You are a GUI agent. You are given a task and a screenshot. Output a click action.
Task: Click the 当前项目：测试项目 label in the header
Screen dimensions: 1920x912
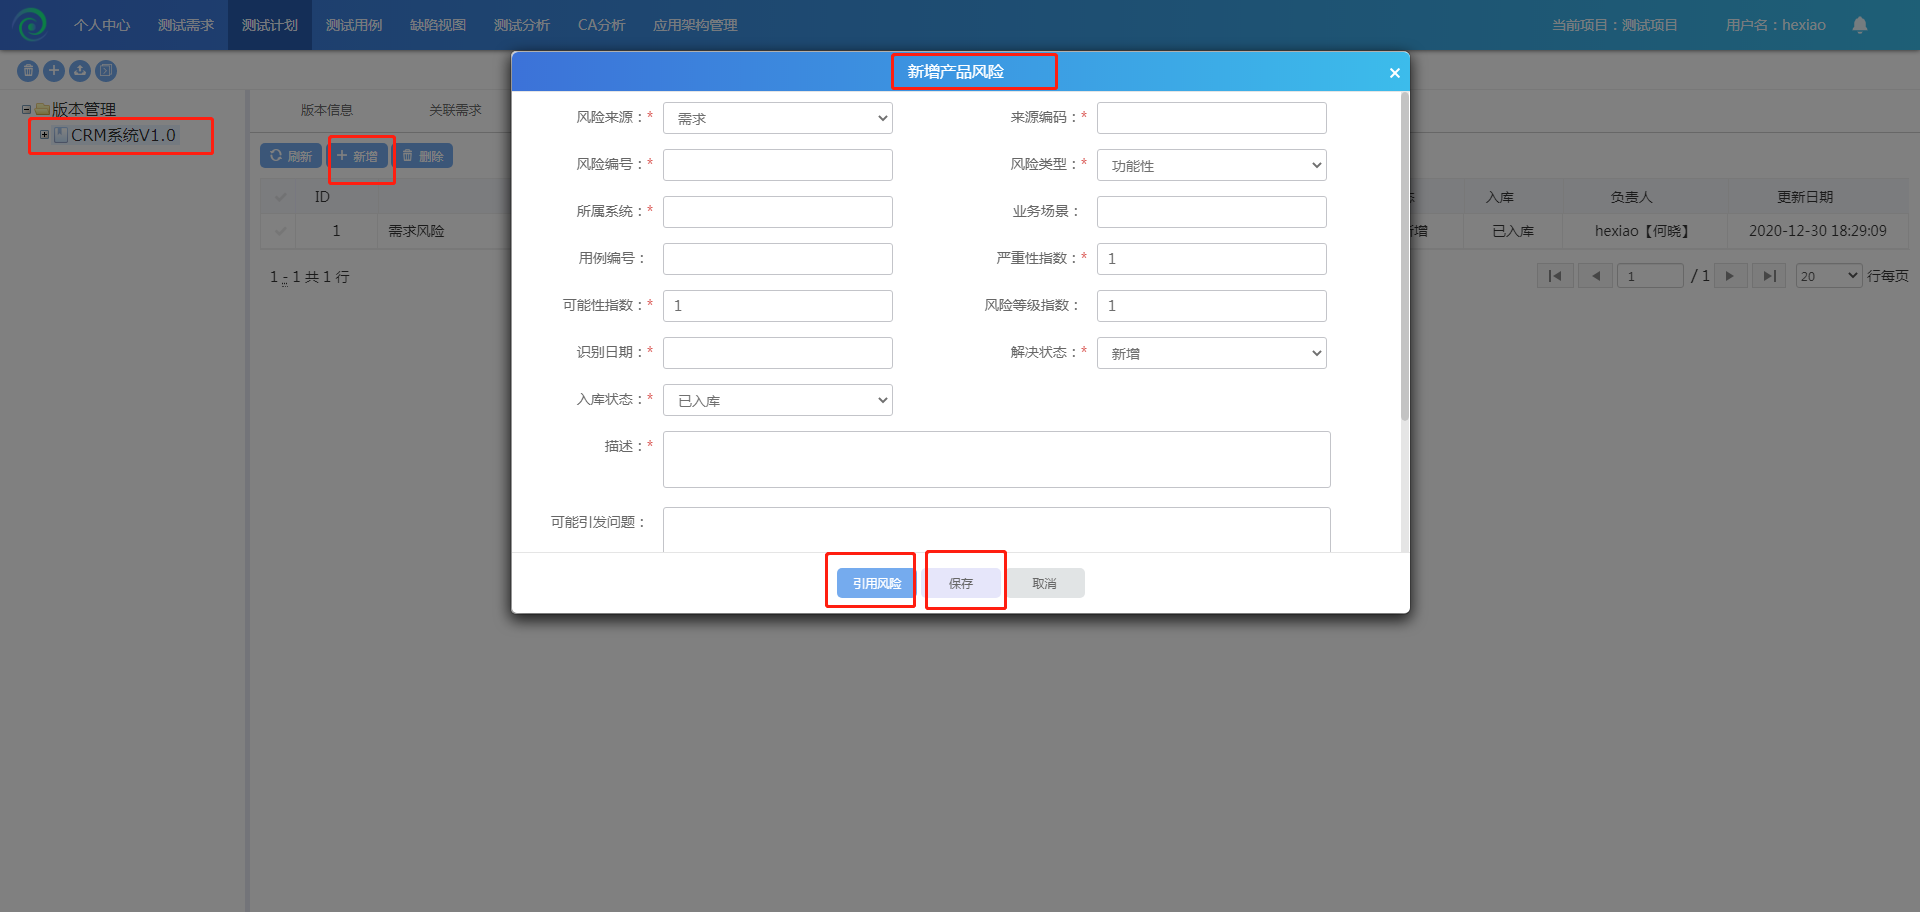point(1614,25)
